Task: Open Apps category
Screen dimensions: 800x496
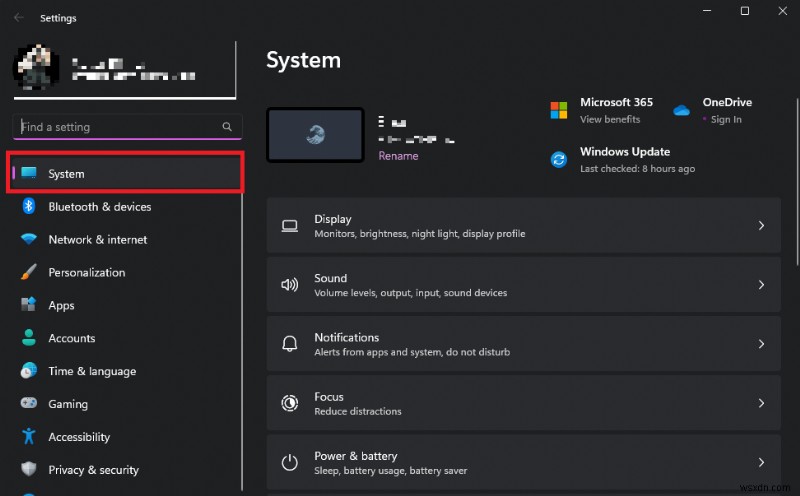Action: click(x=126, y=305)
